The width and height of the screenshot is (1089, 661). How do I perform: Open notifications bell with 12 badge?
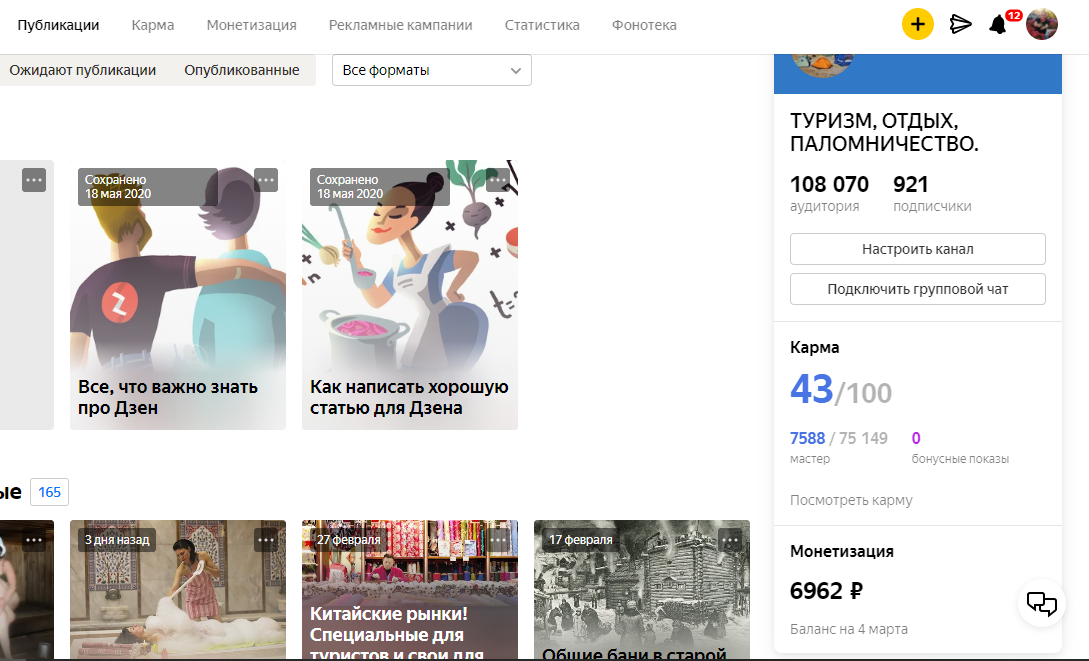click(x=998, y=24)
